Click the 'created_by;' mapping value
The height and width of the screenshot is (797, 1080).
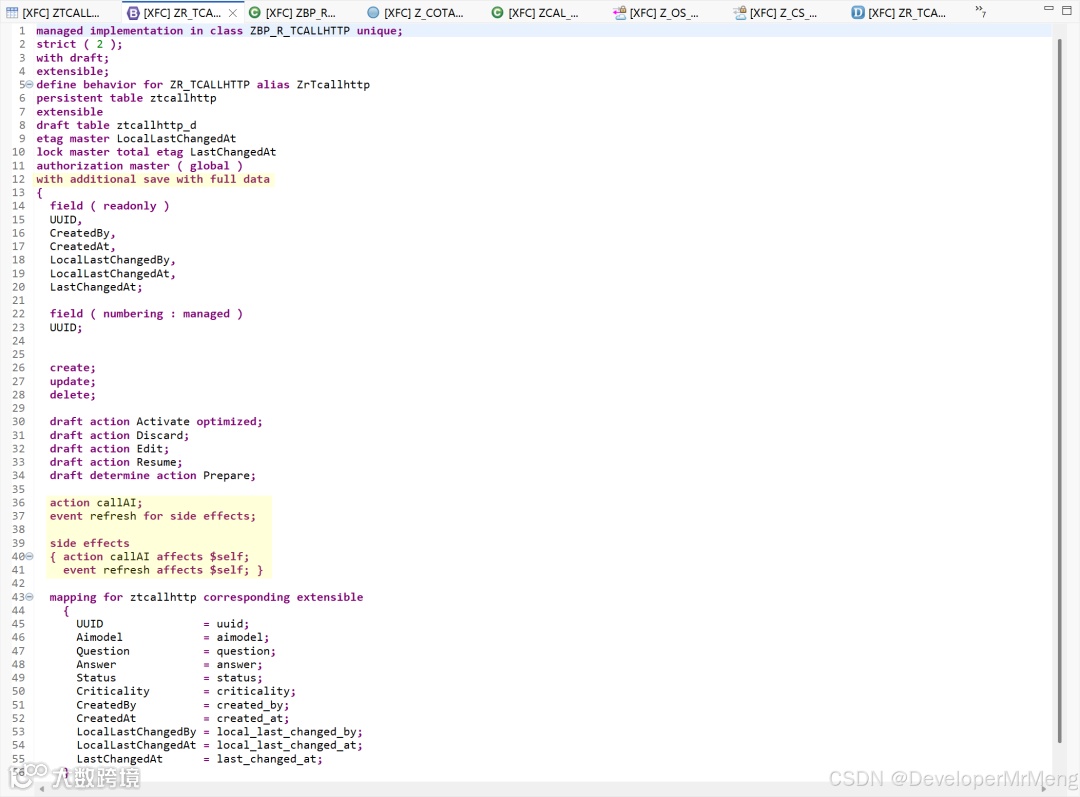[x=253, y=705]
